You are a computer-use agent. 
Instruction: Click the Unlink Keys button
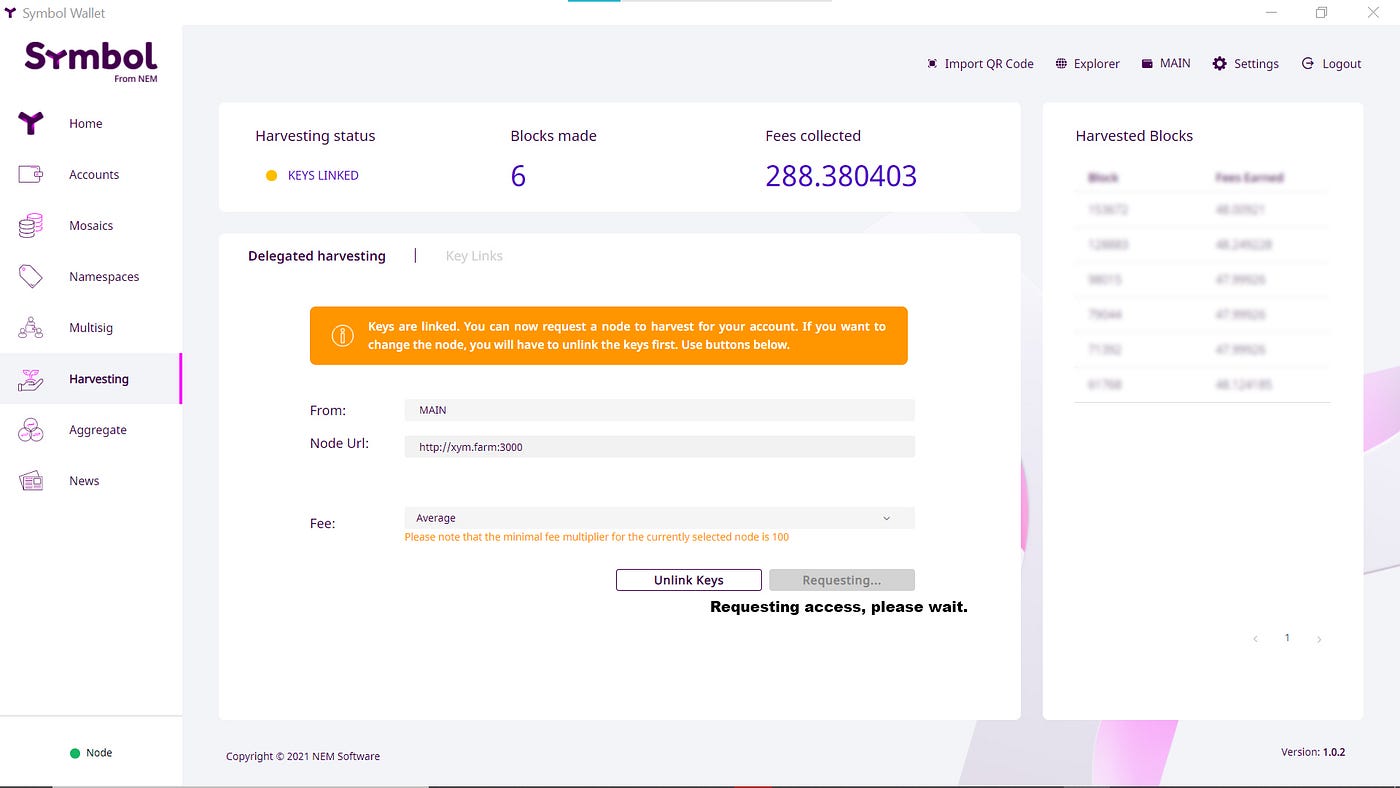[x=689, y=580]
